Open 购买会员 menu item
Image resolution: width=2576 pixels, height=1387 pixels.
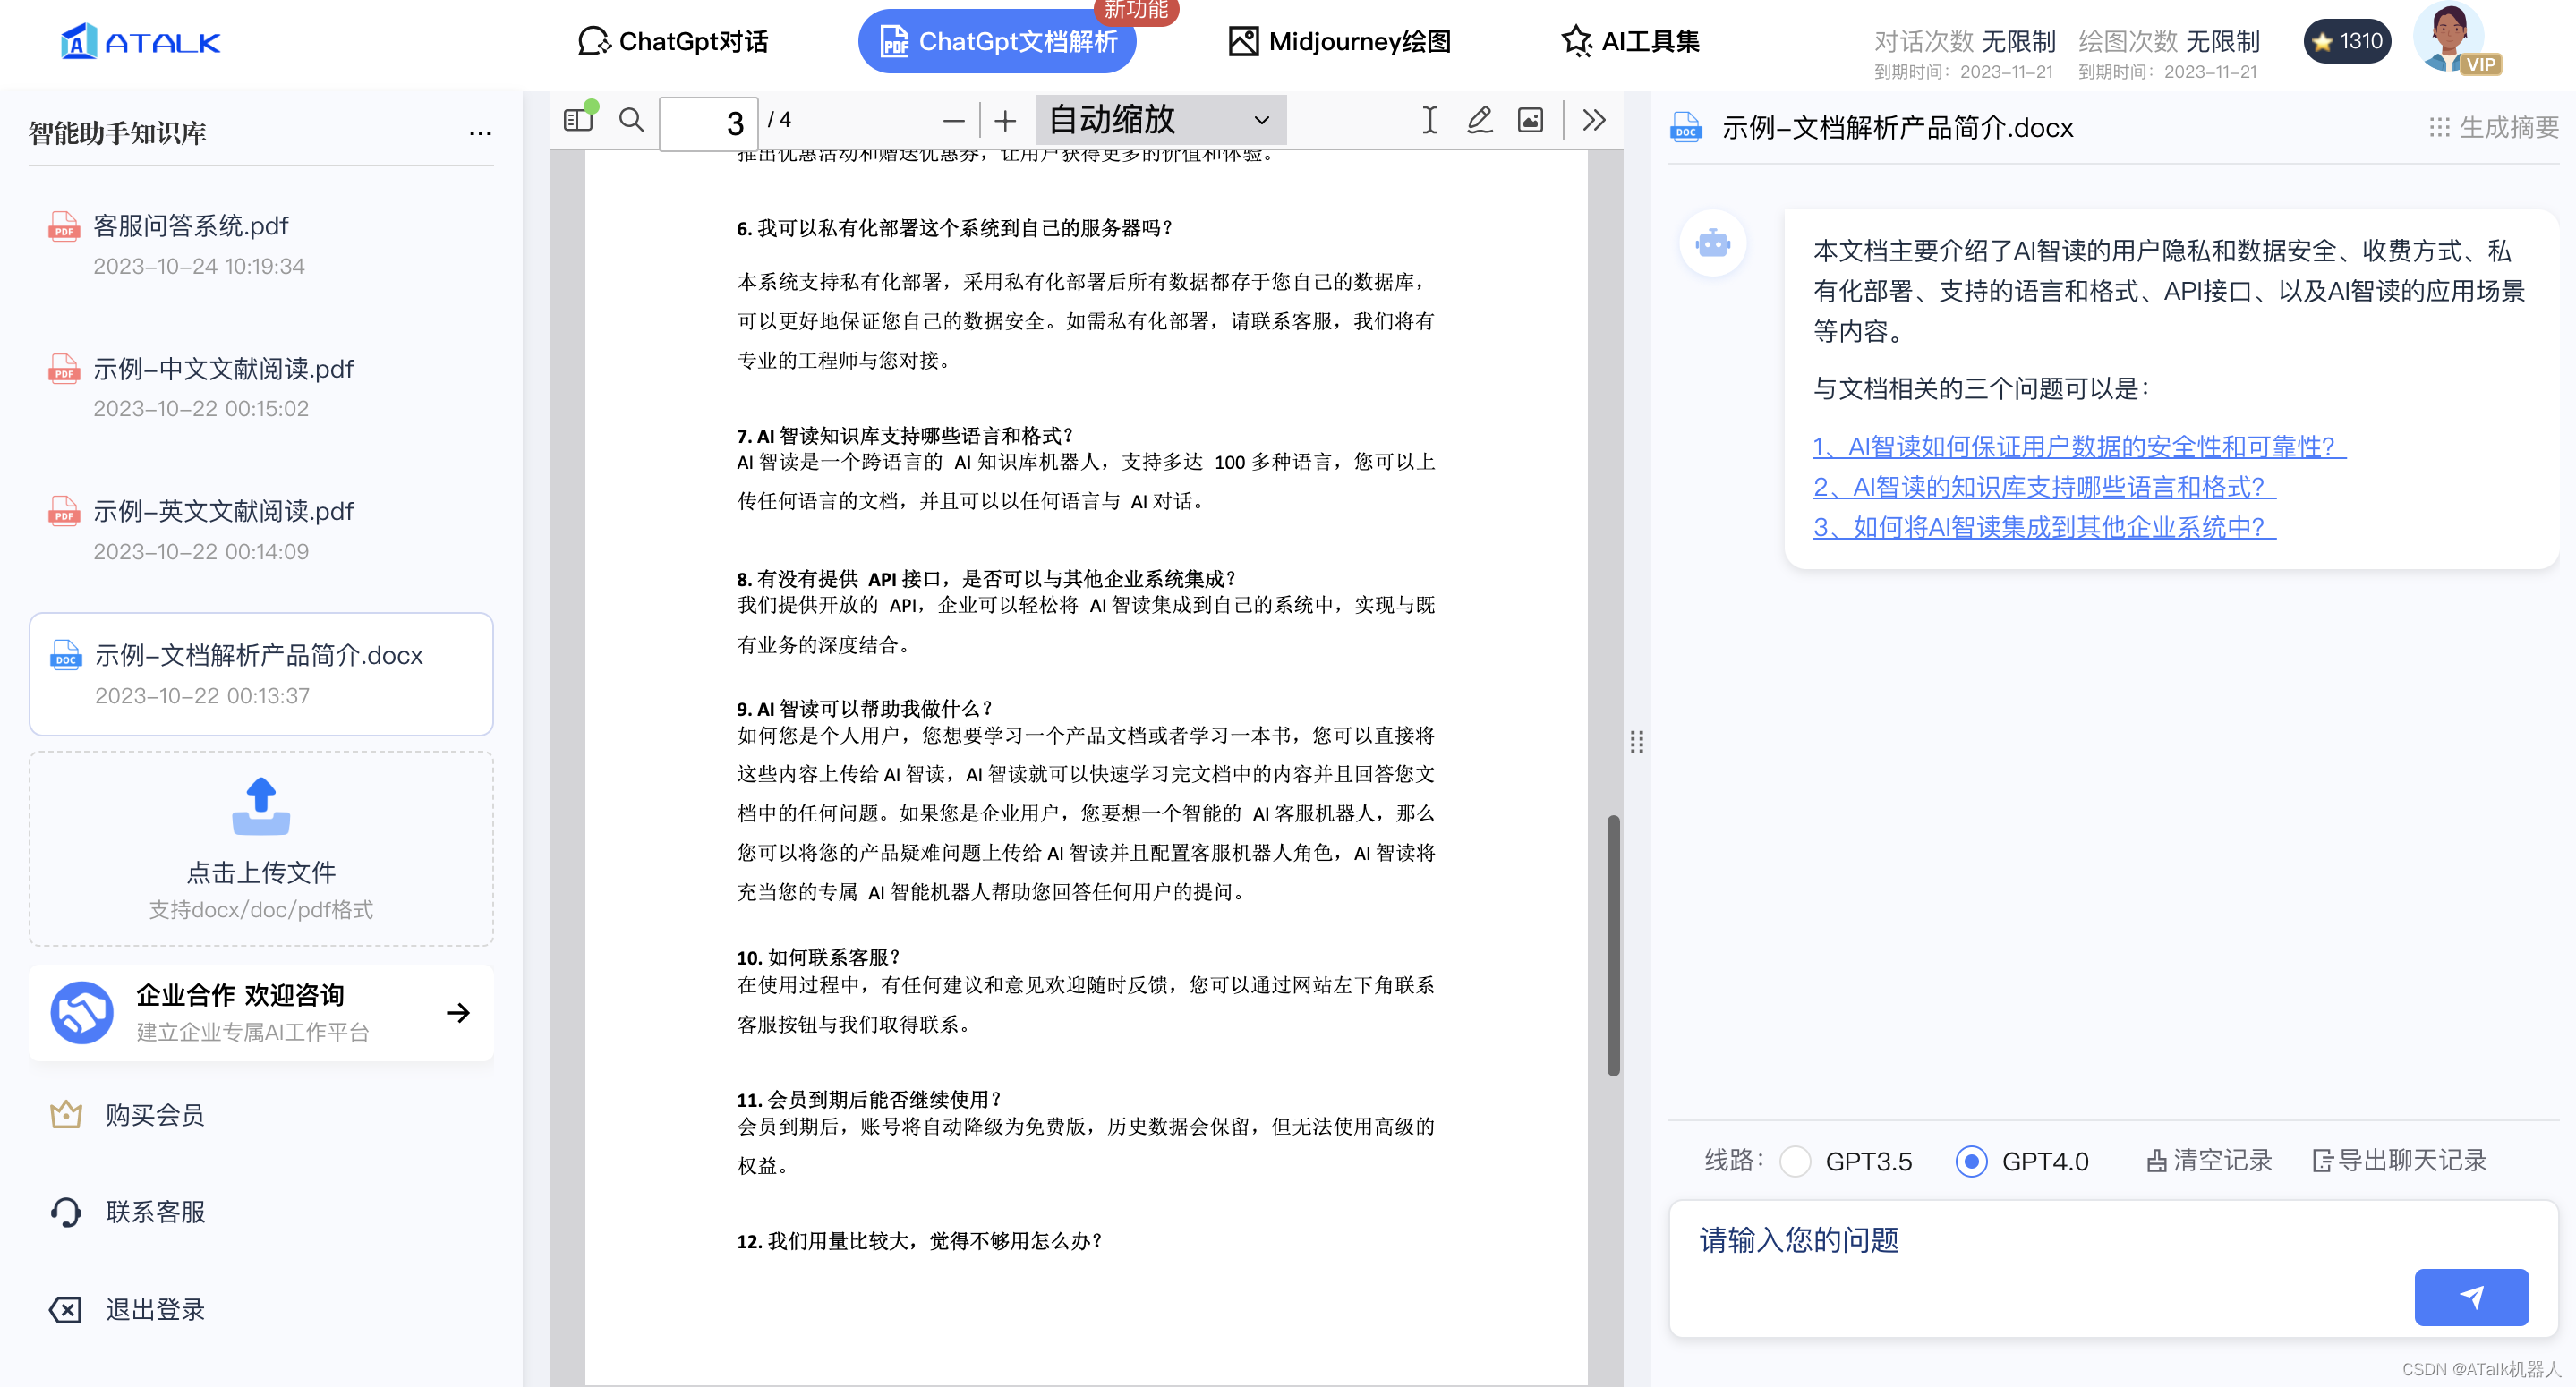tap(155, 1114)
